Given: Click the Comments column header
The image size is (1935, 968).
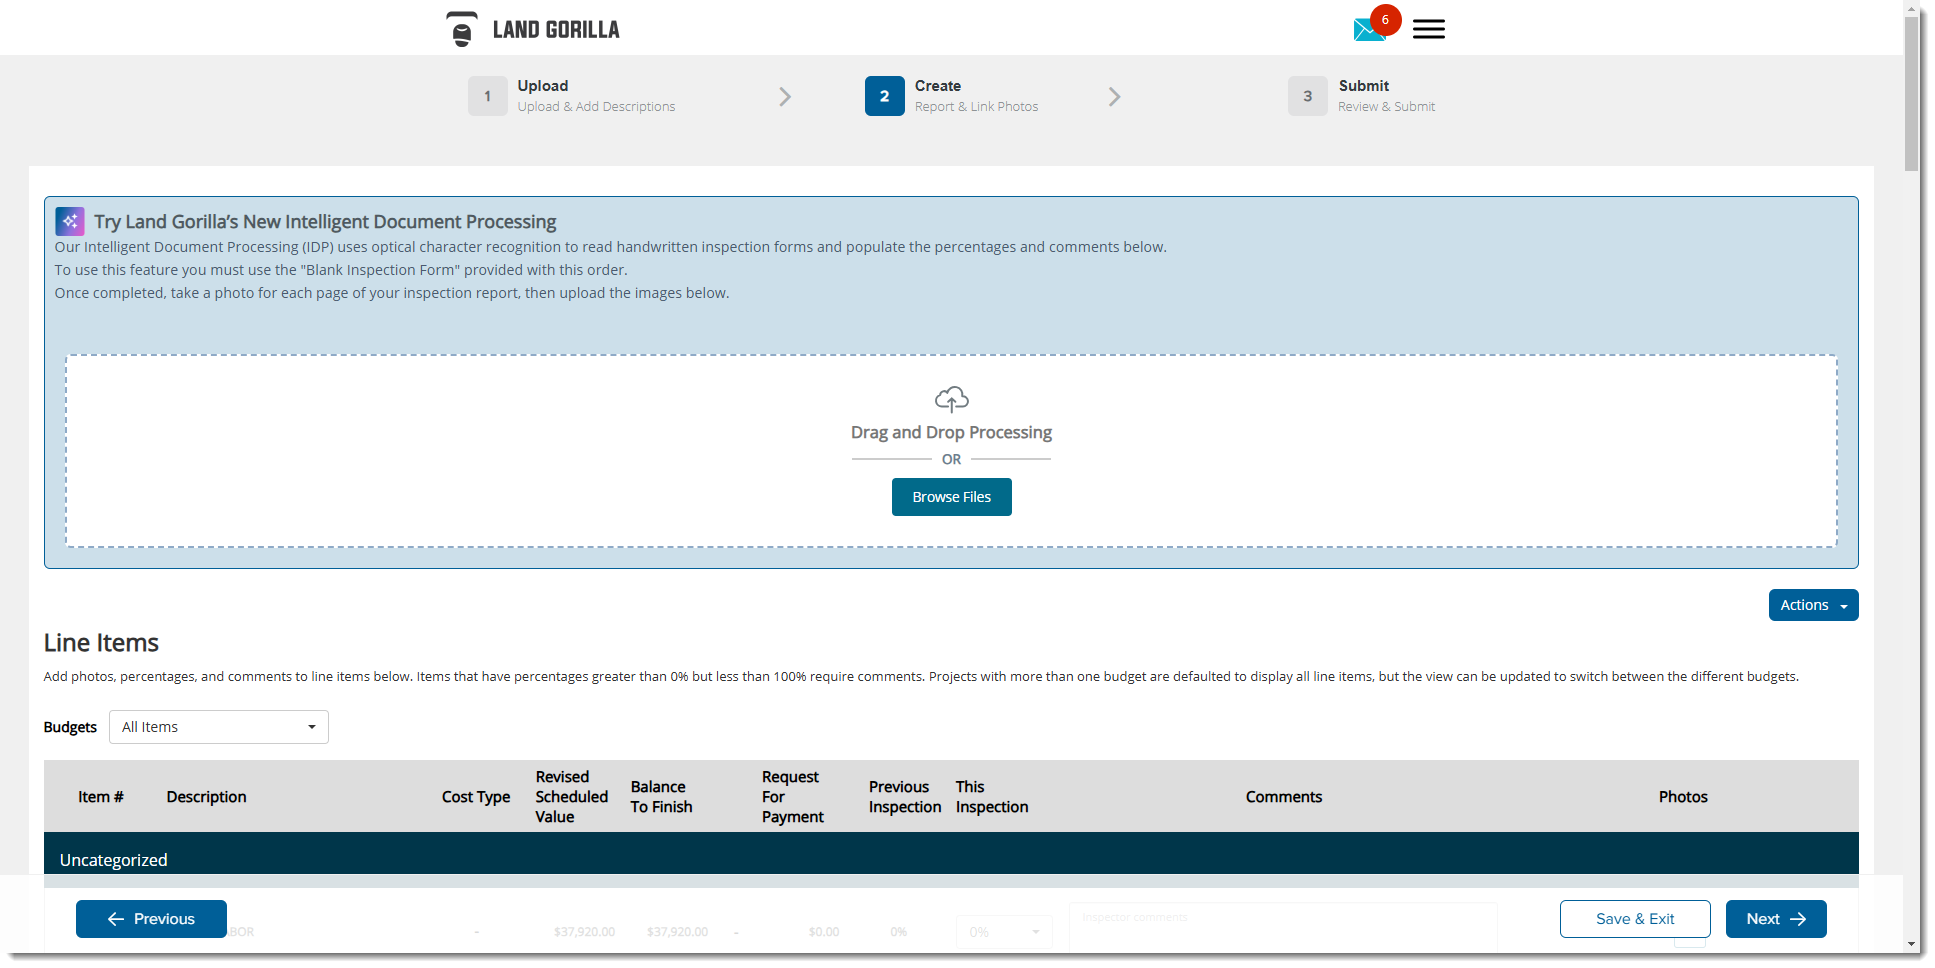Looking at the screenshot, I should tap(1283, 797).
